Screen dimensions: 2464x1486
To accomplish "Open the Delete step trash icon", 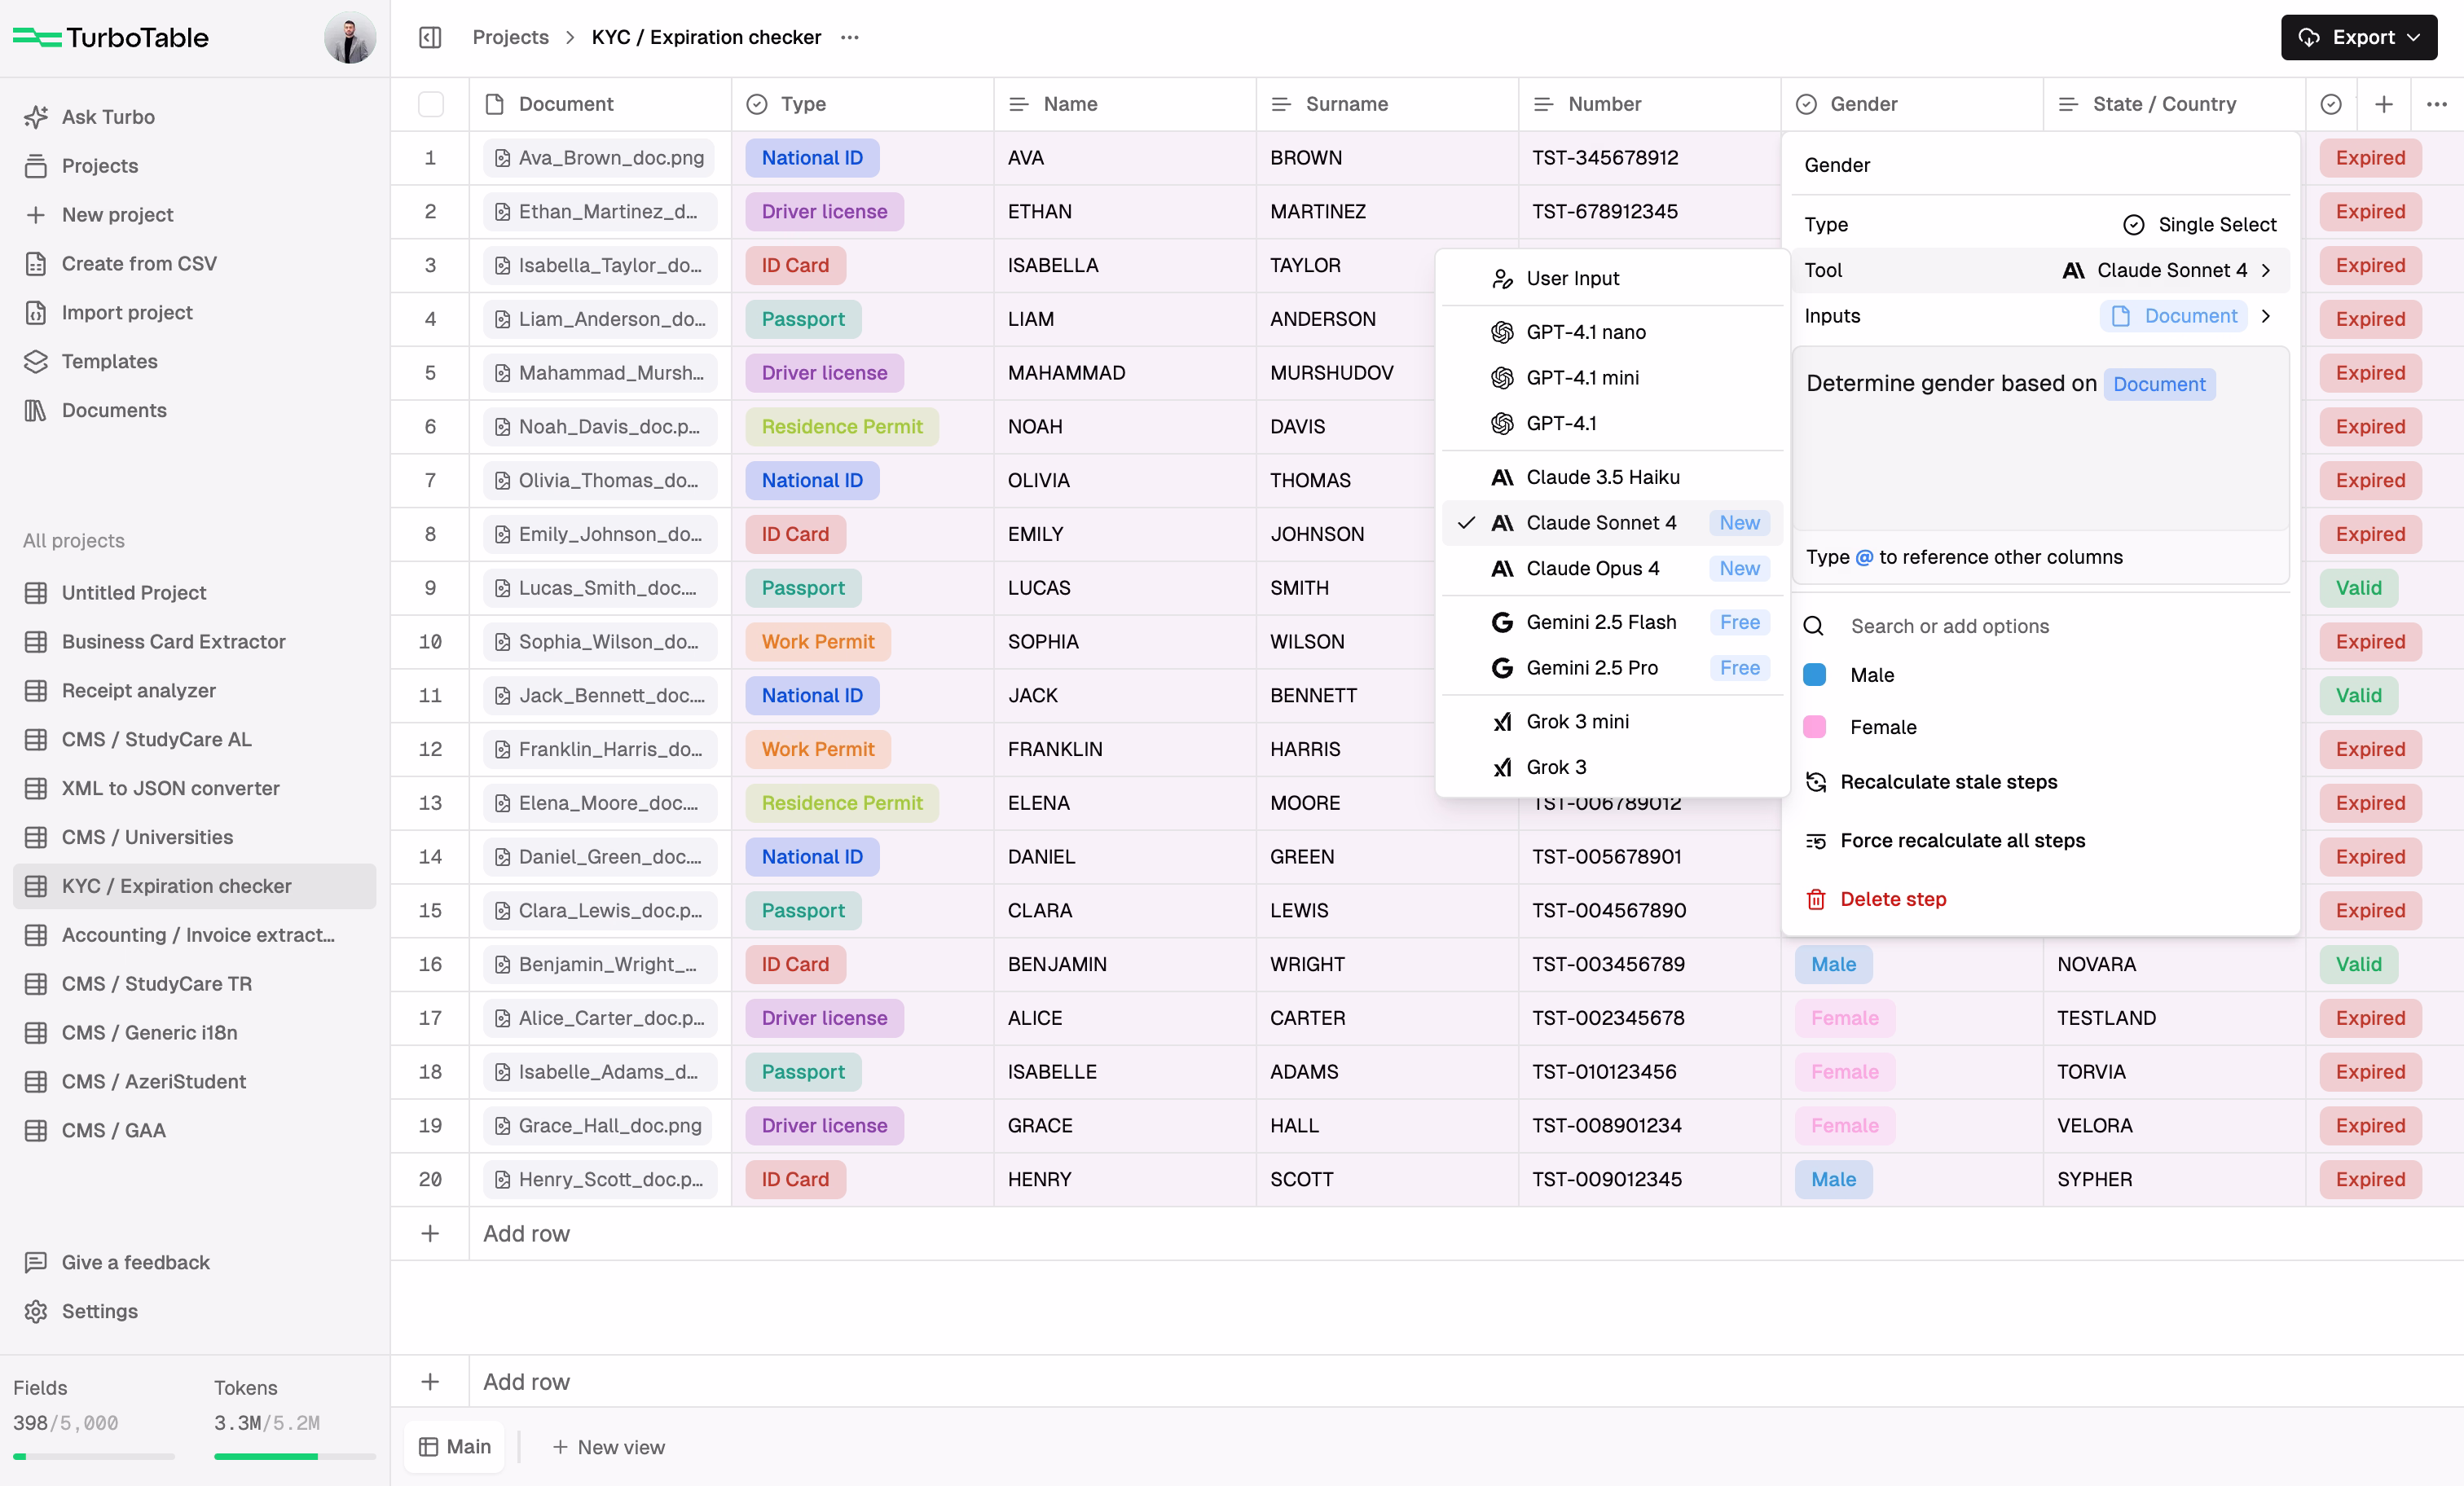I will (x=1817, y=899).
